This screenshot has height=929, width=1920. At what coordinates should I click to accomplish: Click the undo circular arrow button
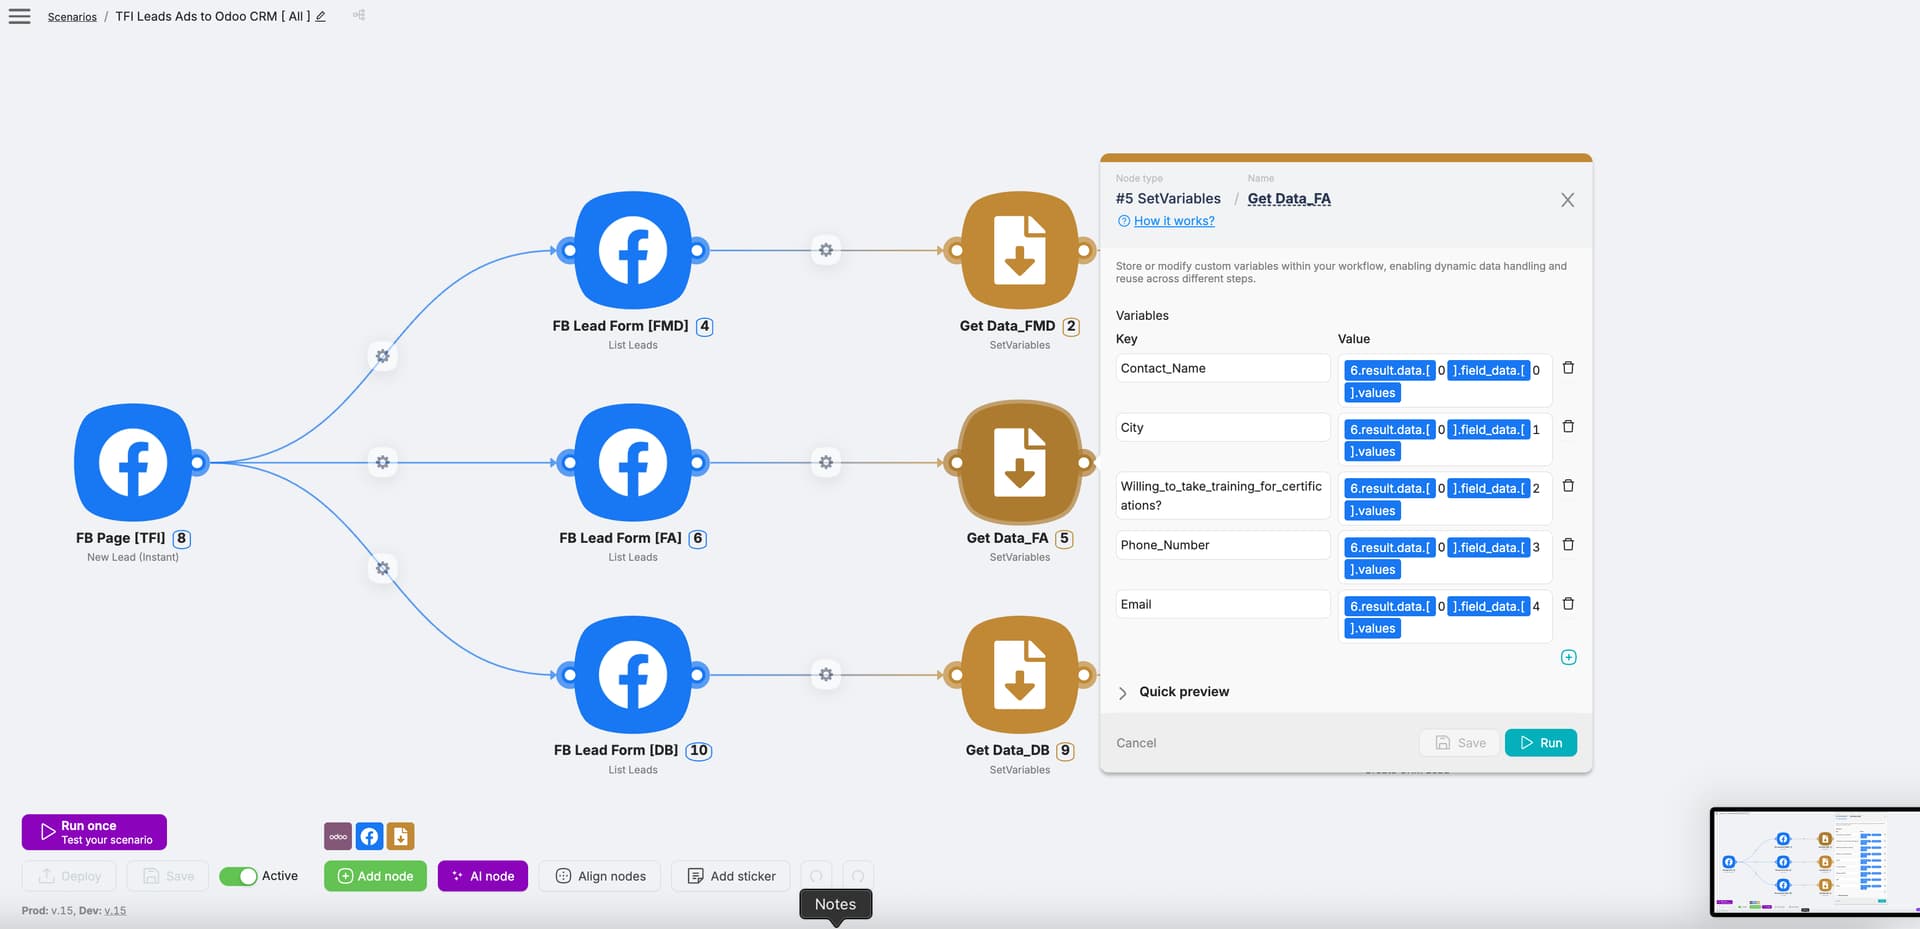point(816,876)
